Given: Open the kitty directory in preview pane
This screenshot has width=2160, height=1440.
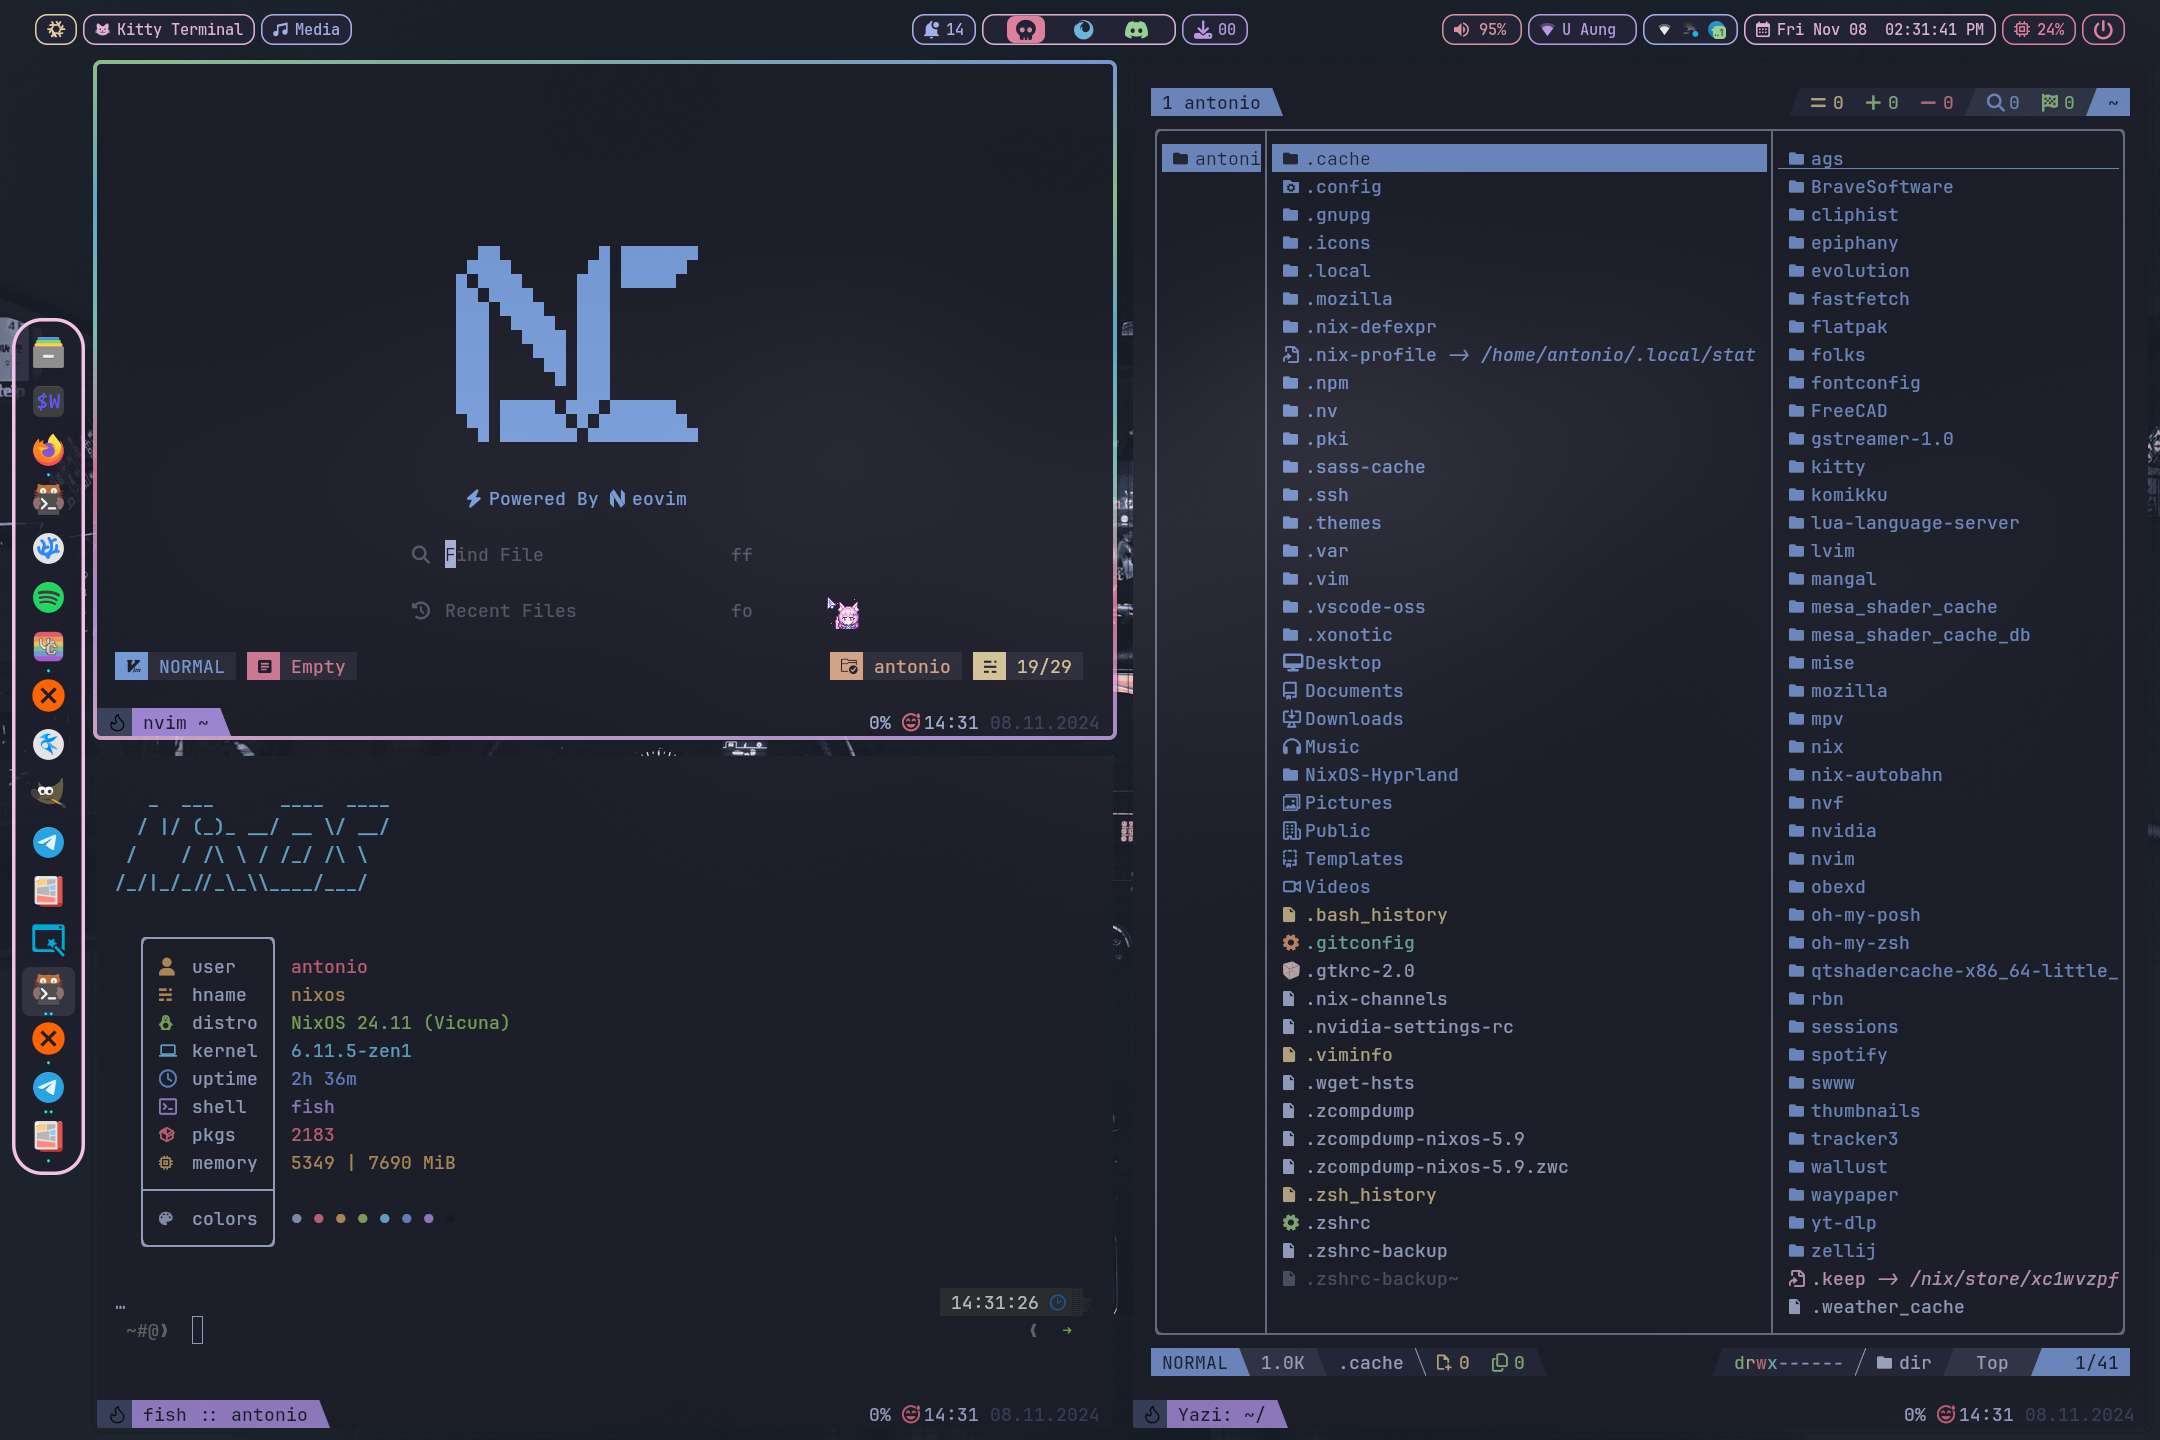Looking at the screenshot, I should [1837, 467].
